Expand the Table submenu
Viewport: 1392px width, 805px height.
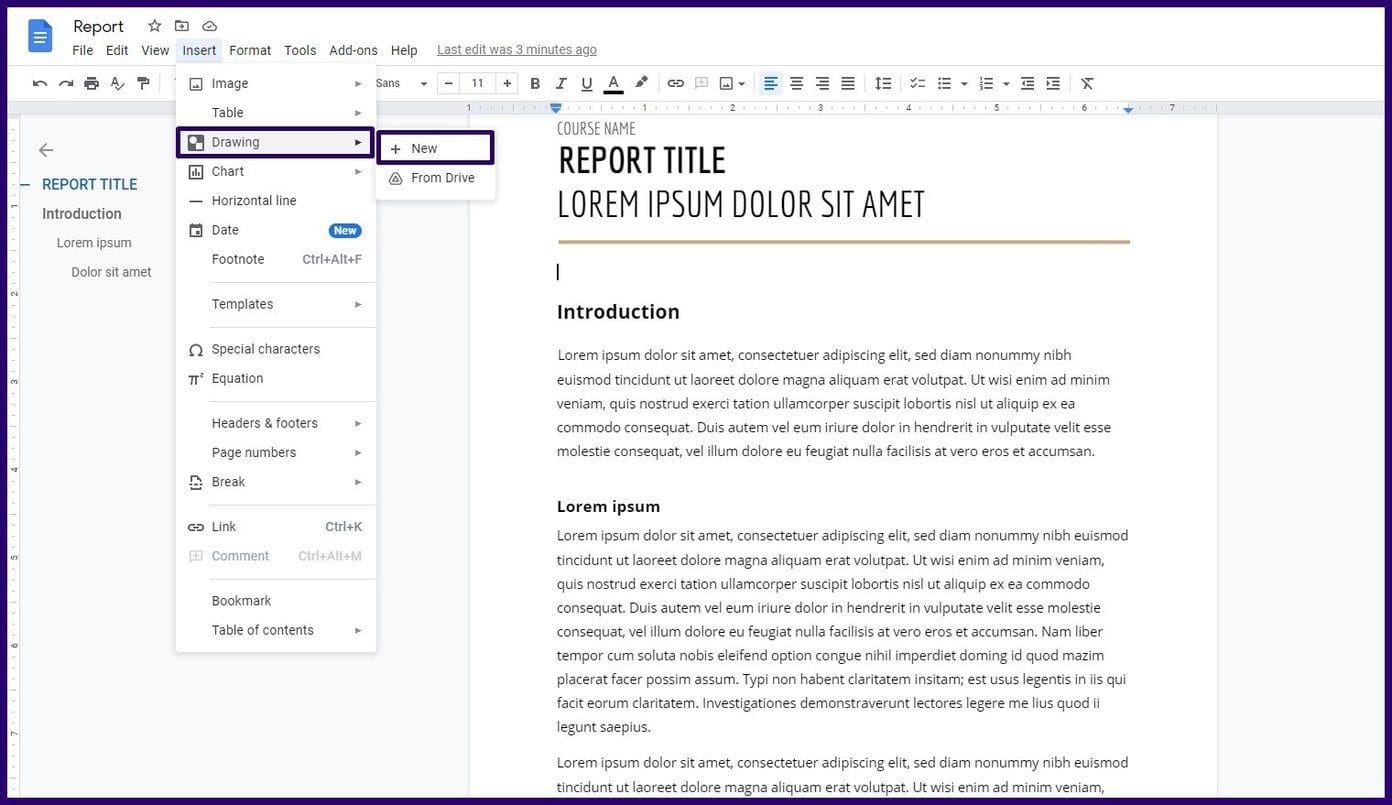point(275,113)
